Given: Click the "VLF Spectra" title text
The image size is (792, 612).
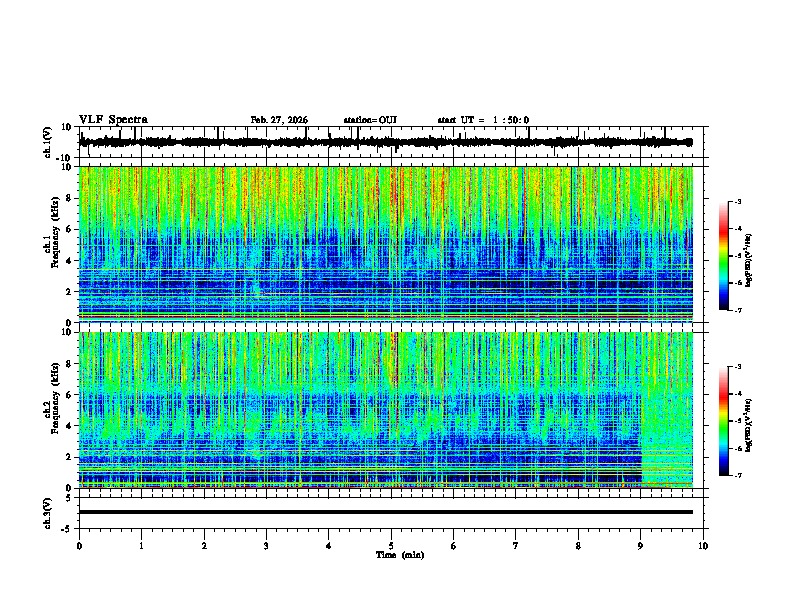Looking at the screenshot, I should click(113, 120).
